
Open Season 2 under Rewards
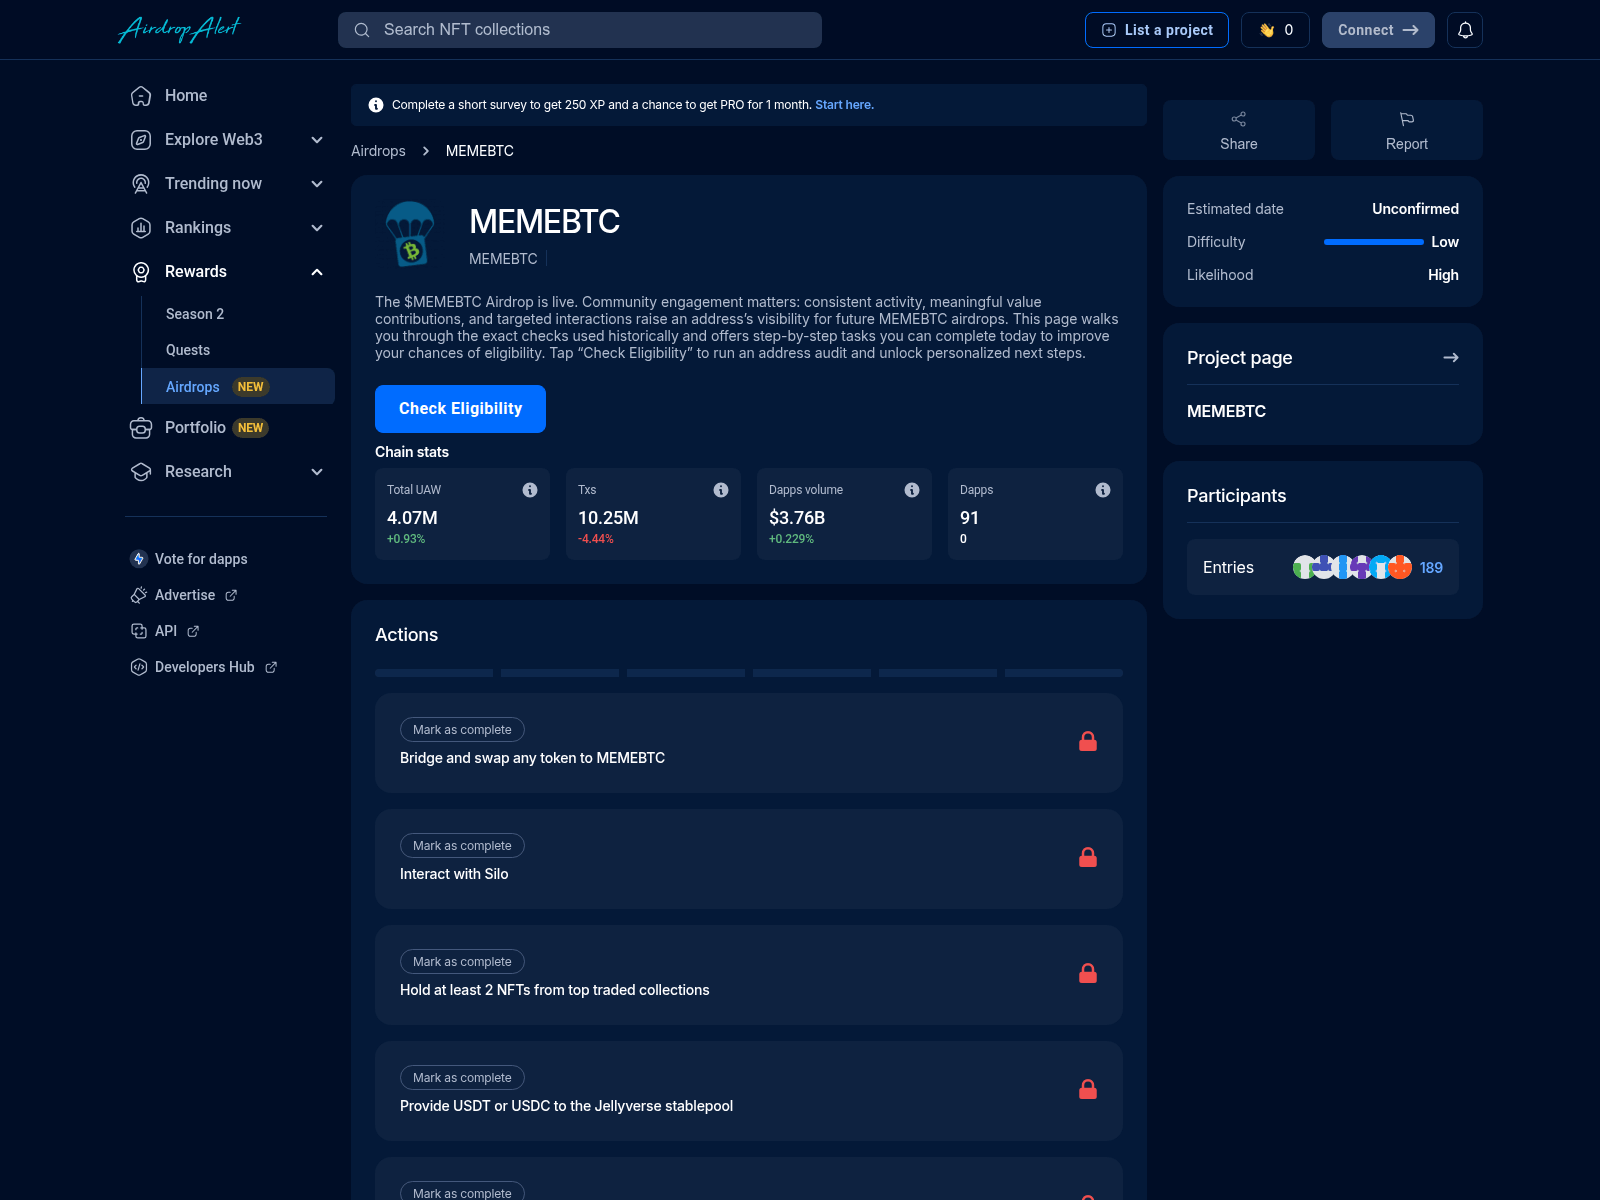pos(195,314)
